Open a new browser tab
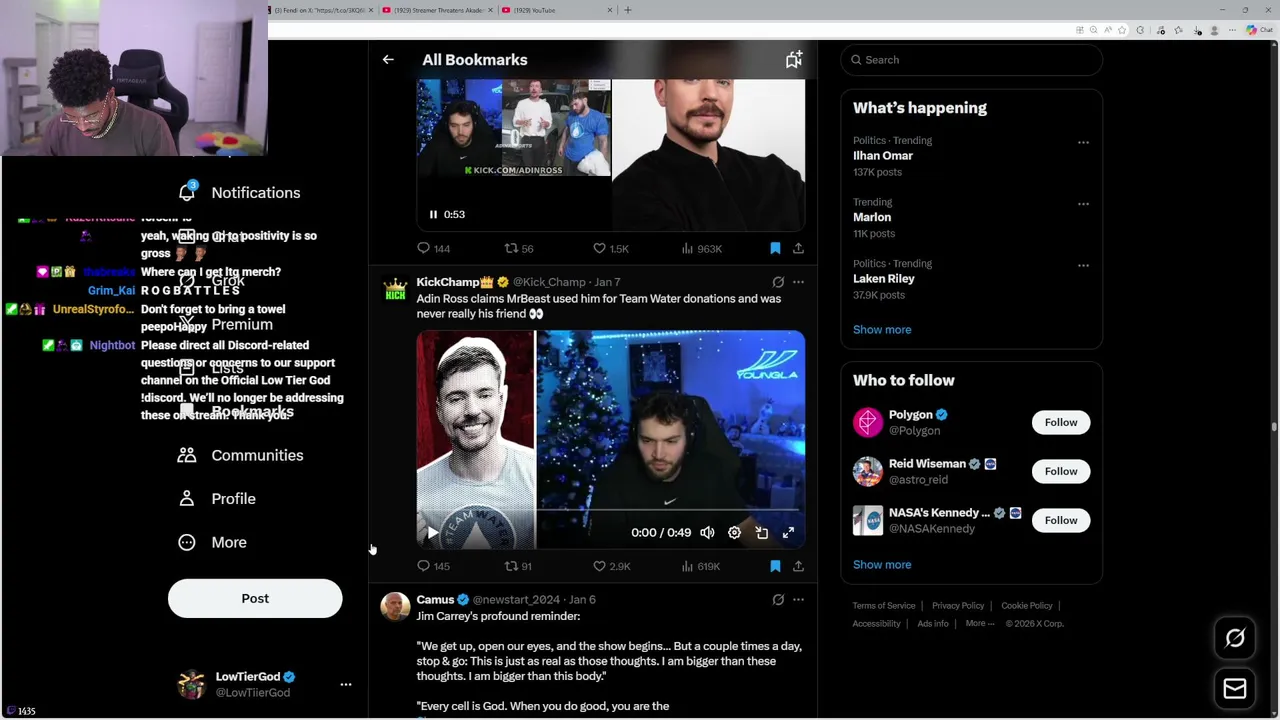1280x720 pixels. [628, 10]
